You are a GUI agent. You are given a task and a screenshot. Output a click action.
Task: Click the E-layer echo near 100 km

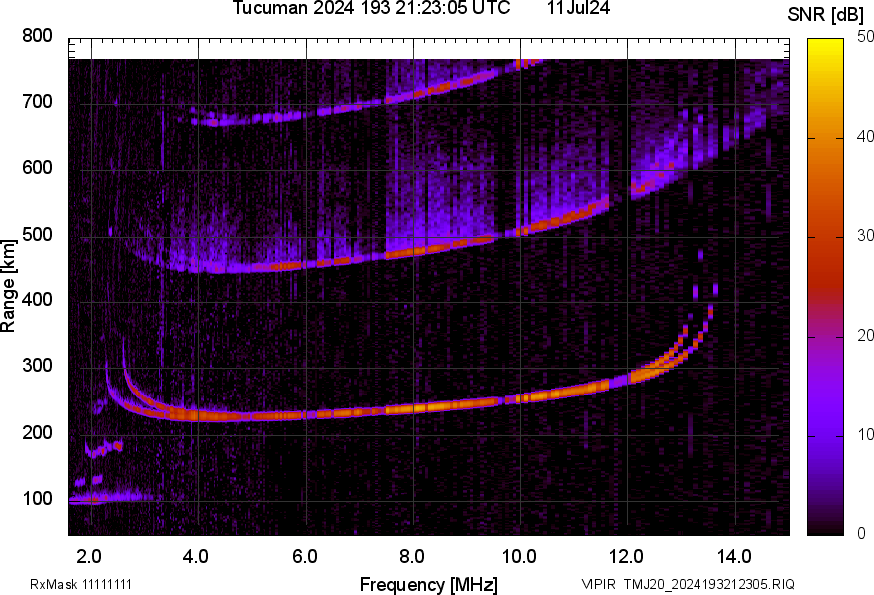click(x=100, y=497)
